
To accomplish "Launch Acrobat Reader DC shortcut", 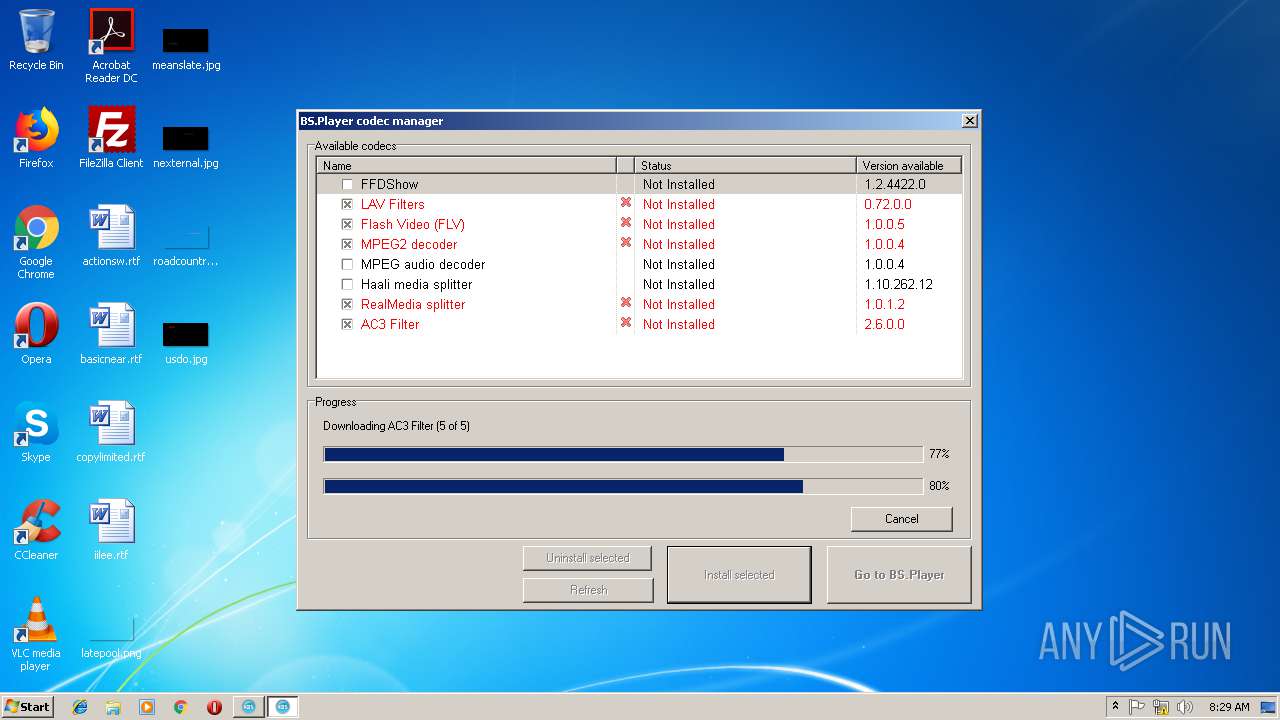I will pos(111,46).
